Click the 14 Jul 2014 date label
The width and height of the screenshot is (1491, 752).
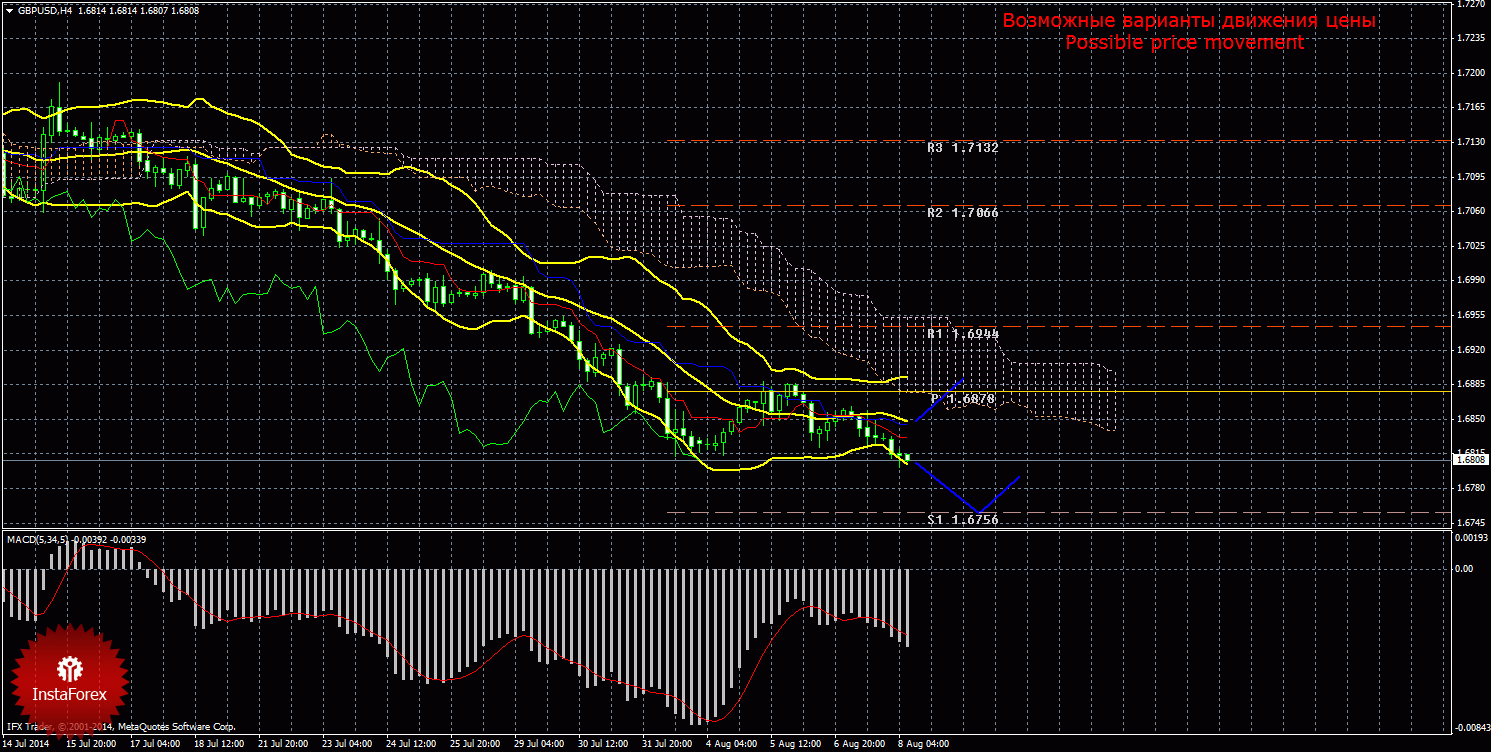tap(27, 745)
